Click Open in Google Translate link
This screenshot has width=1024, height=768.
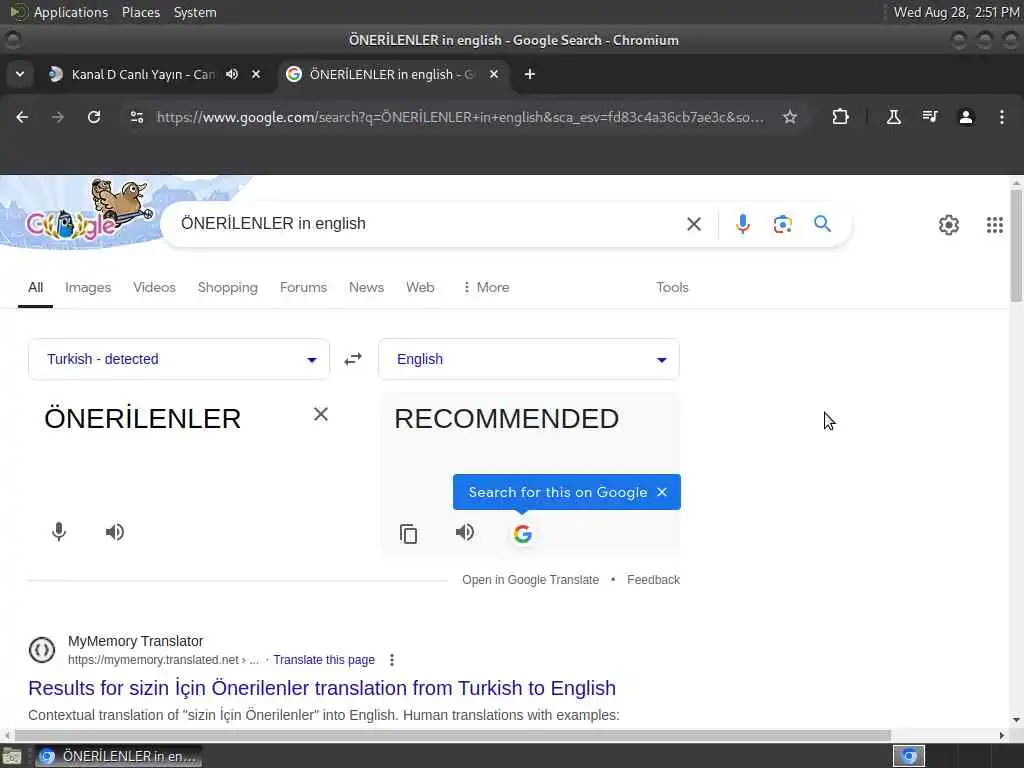(530, 580)
